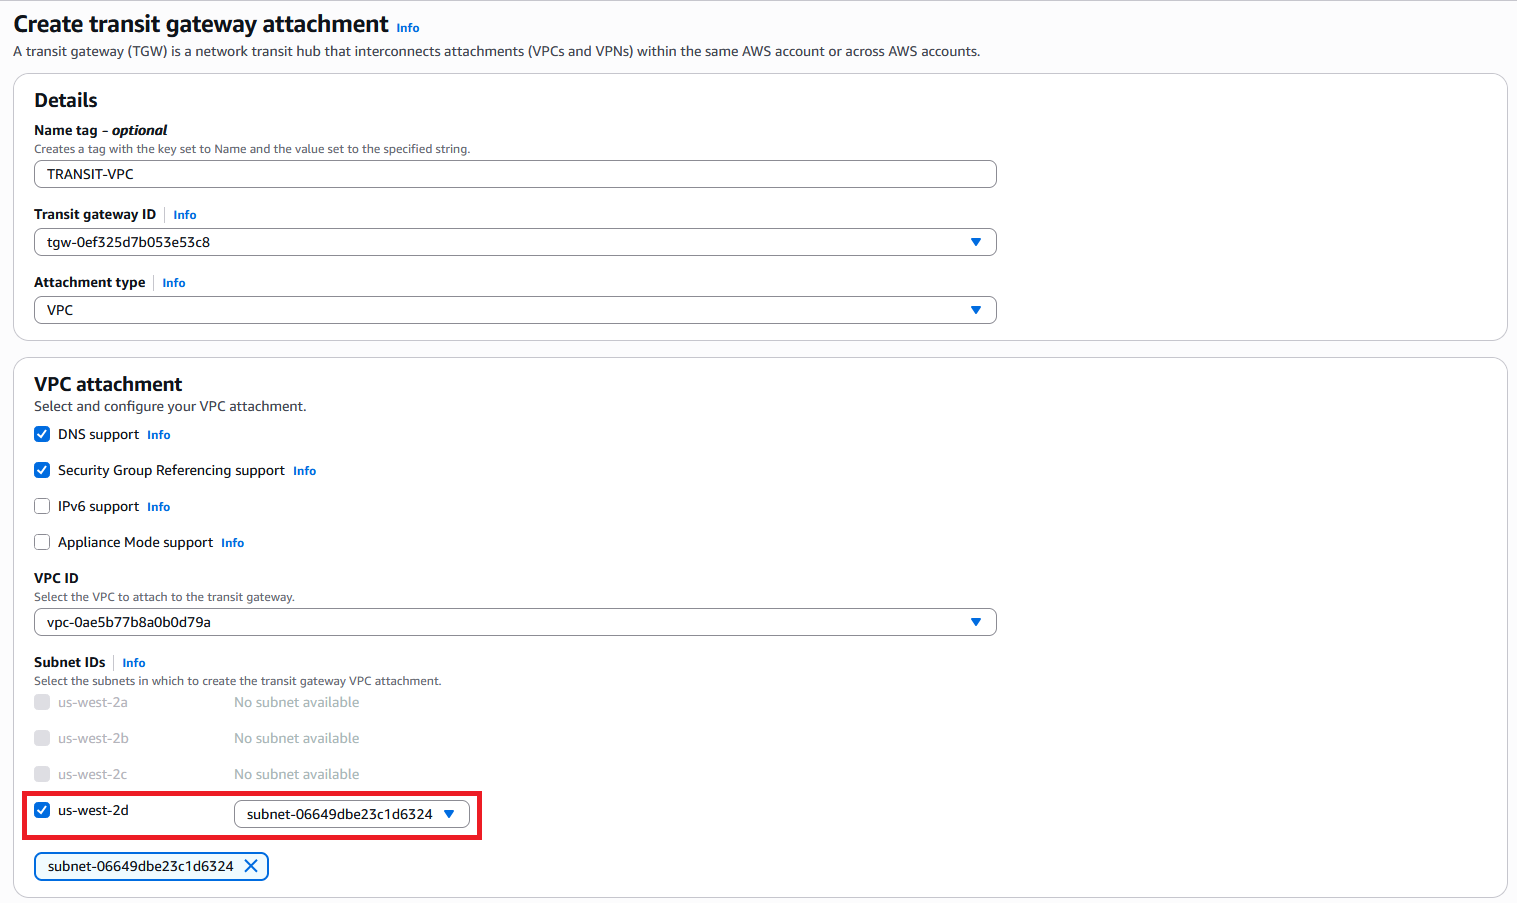Open Info for Appliance Mode support
Viewport: 1517px width, 903px height.
233,543
